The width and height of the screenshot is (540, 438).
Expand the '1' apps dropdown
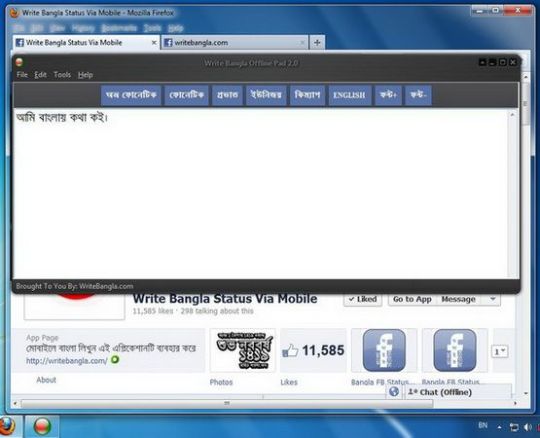coord(500,352)
